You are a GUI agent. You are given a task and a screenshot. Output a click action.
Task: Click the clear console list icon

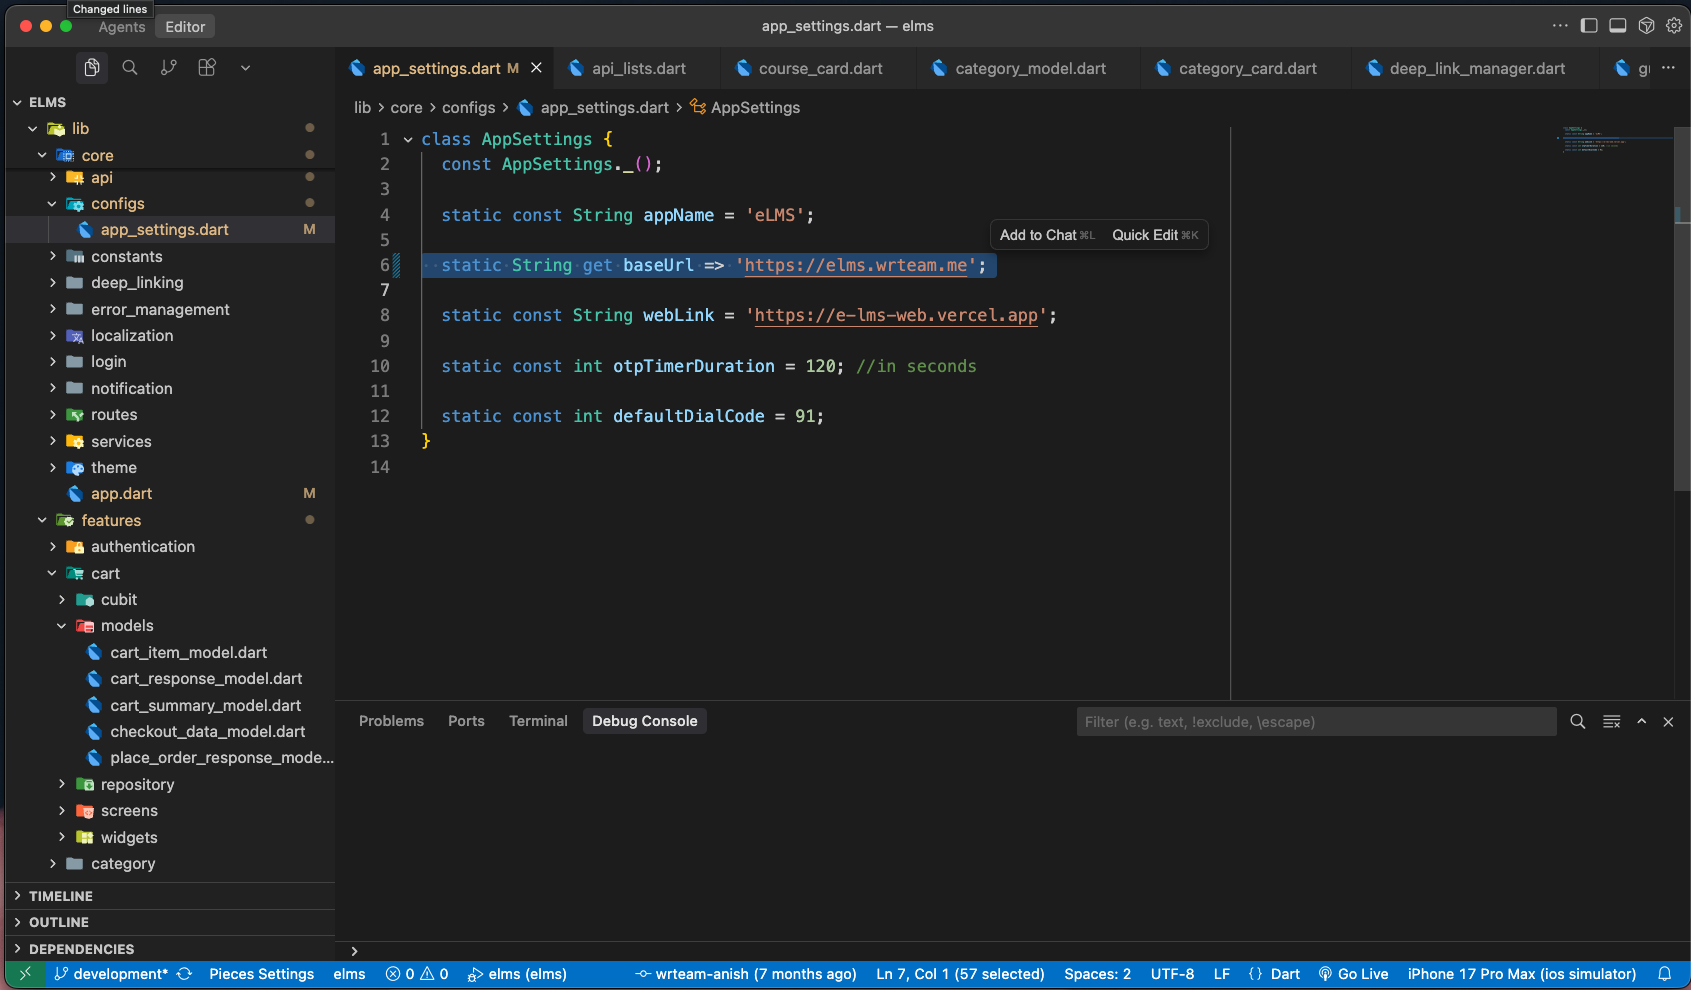click(x=1611, y=721)
